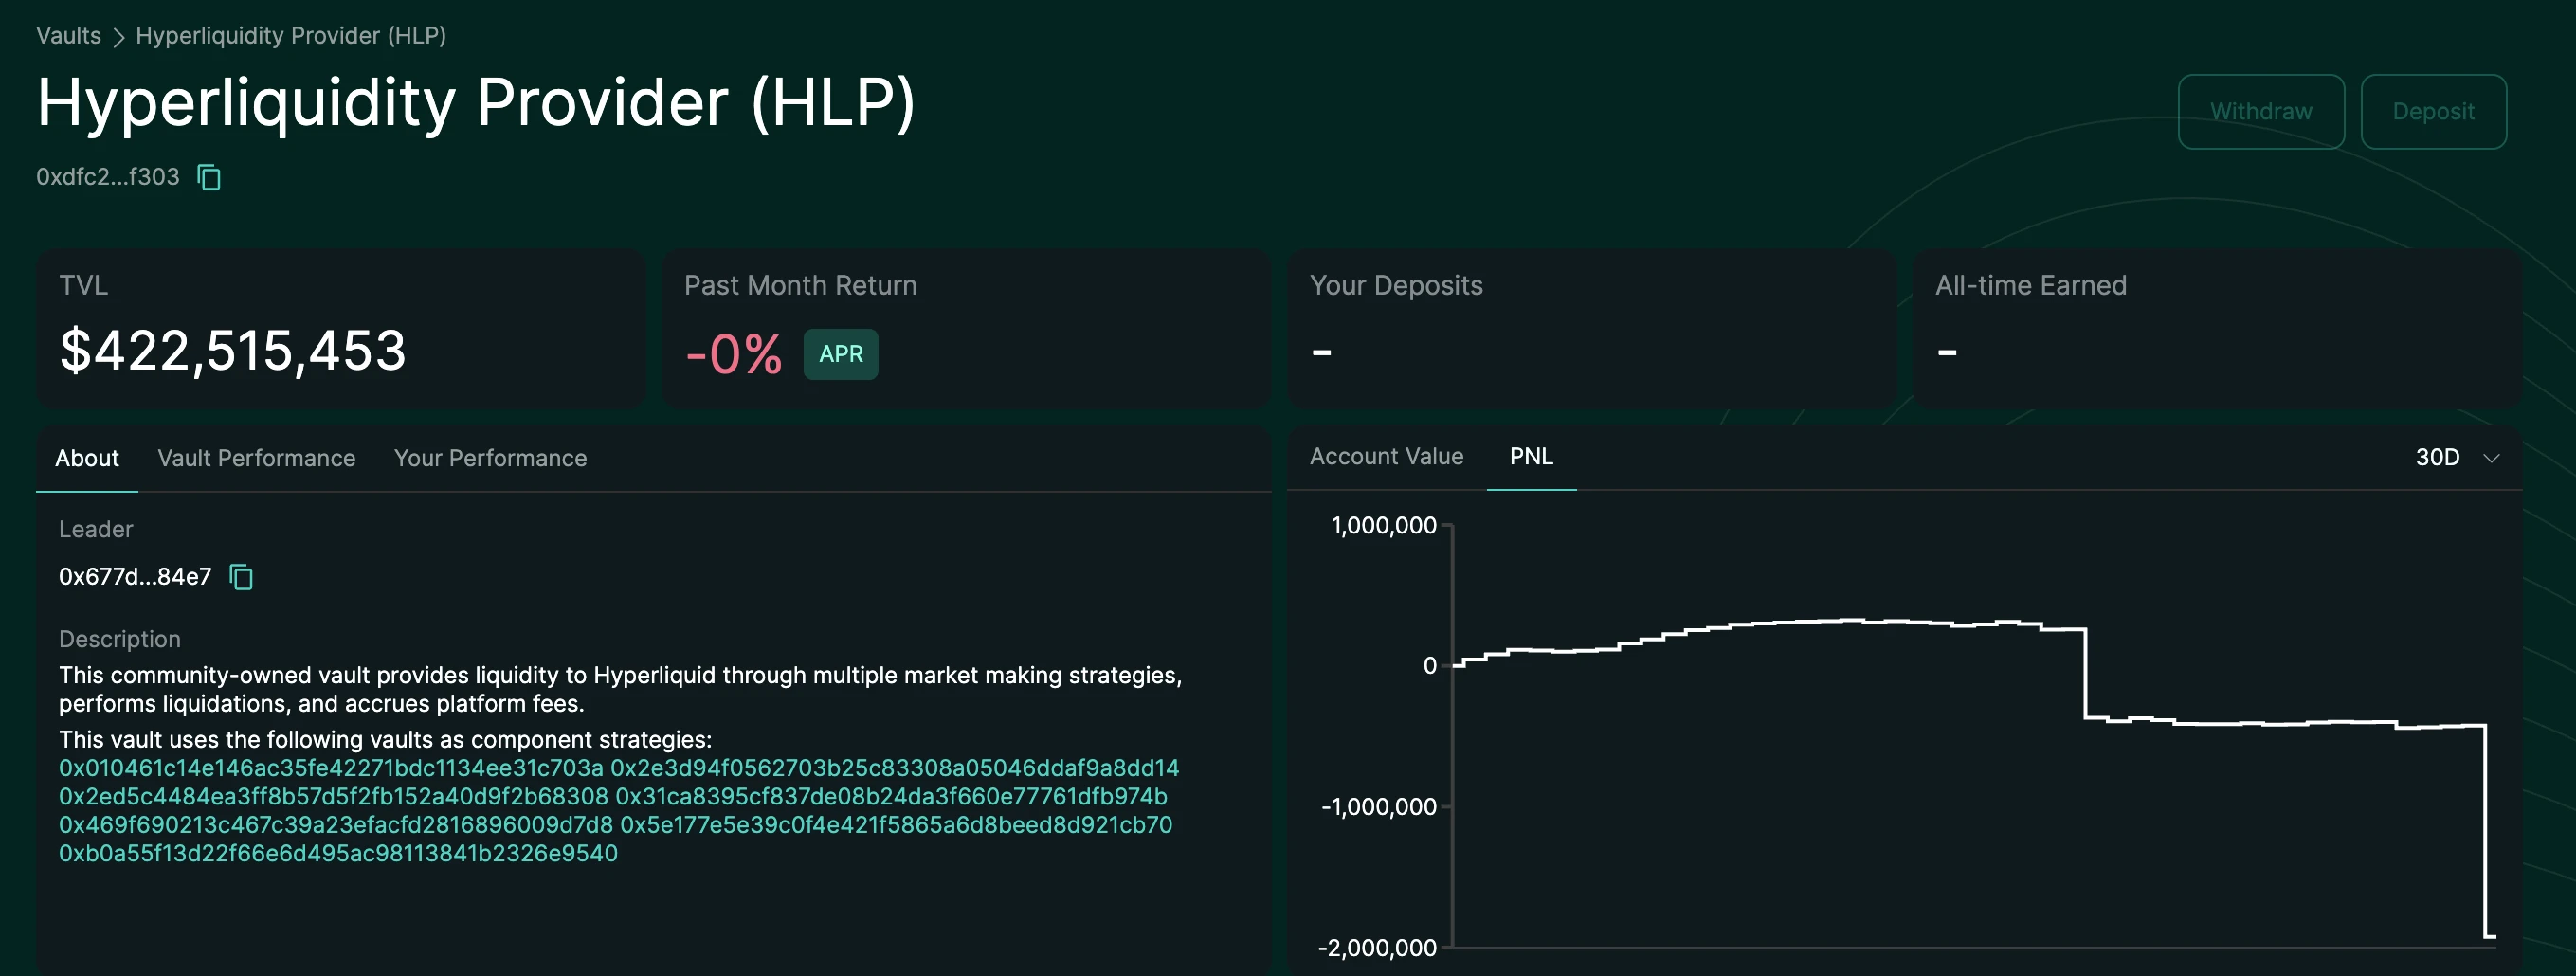The height and width of the screenshot is (976, 2576).
Task: Show the Account Value chart tab
Action: point(1386,456)
